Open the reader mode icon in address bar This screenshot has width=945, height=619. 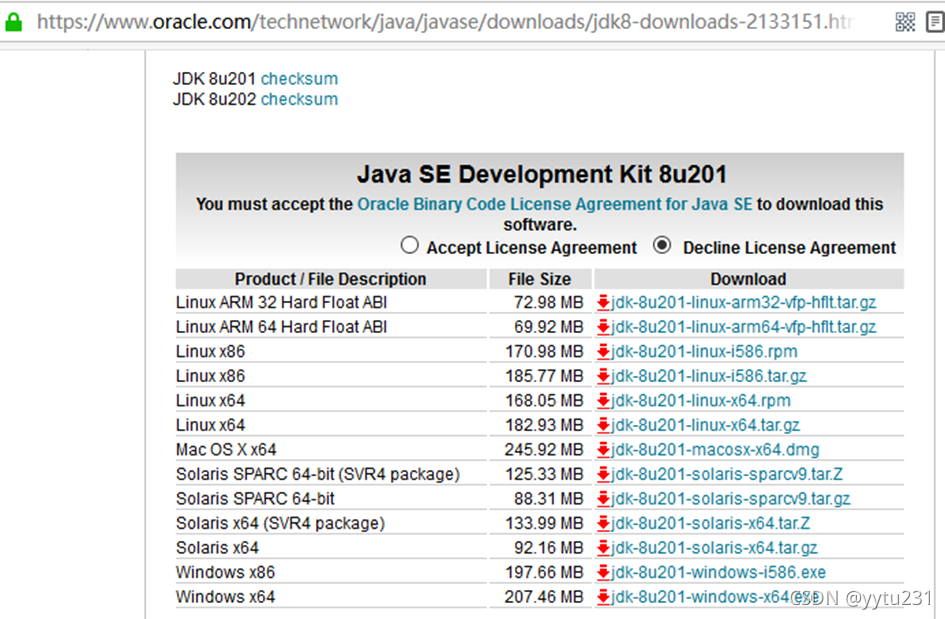point(935,22)
